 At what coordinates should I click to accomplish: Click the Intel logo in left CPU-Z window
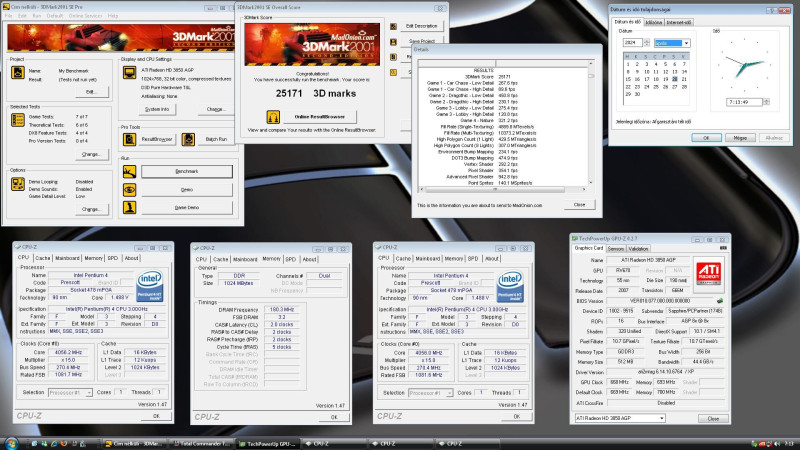point(150,286)
